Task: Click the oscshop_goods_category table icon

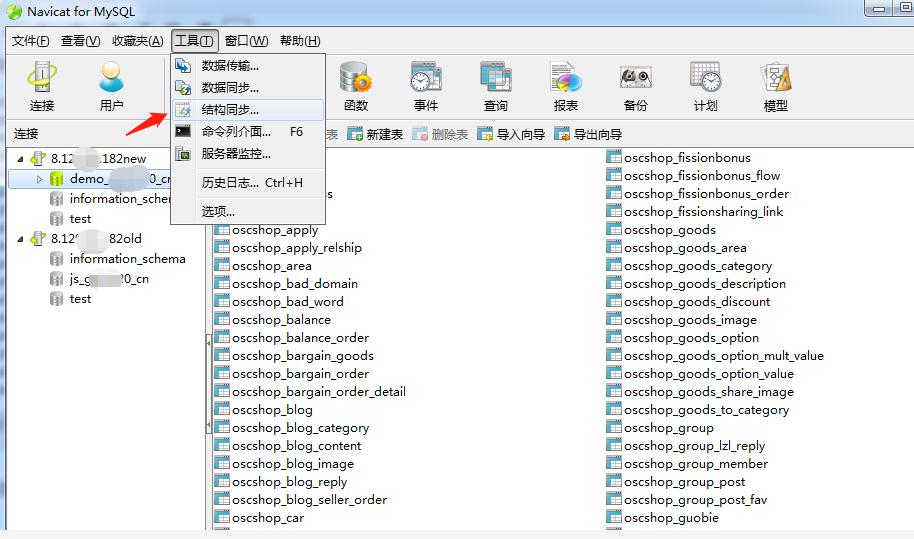Action: pyautogui.click(x=614, y=266)
